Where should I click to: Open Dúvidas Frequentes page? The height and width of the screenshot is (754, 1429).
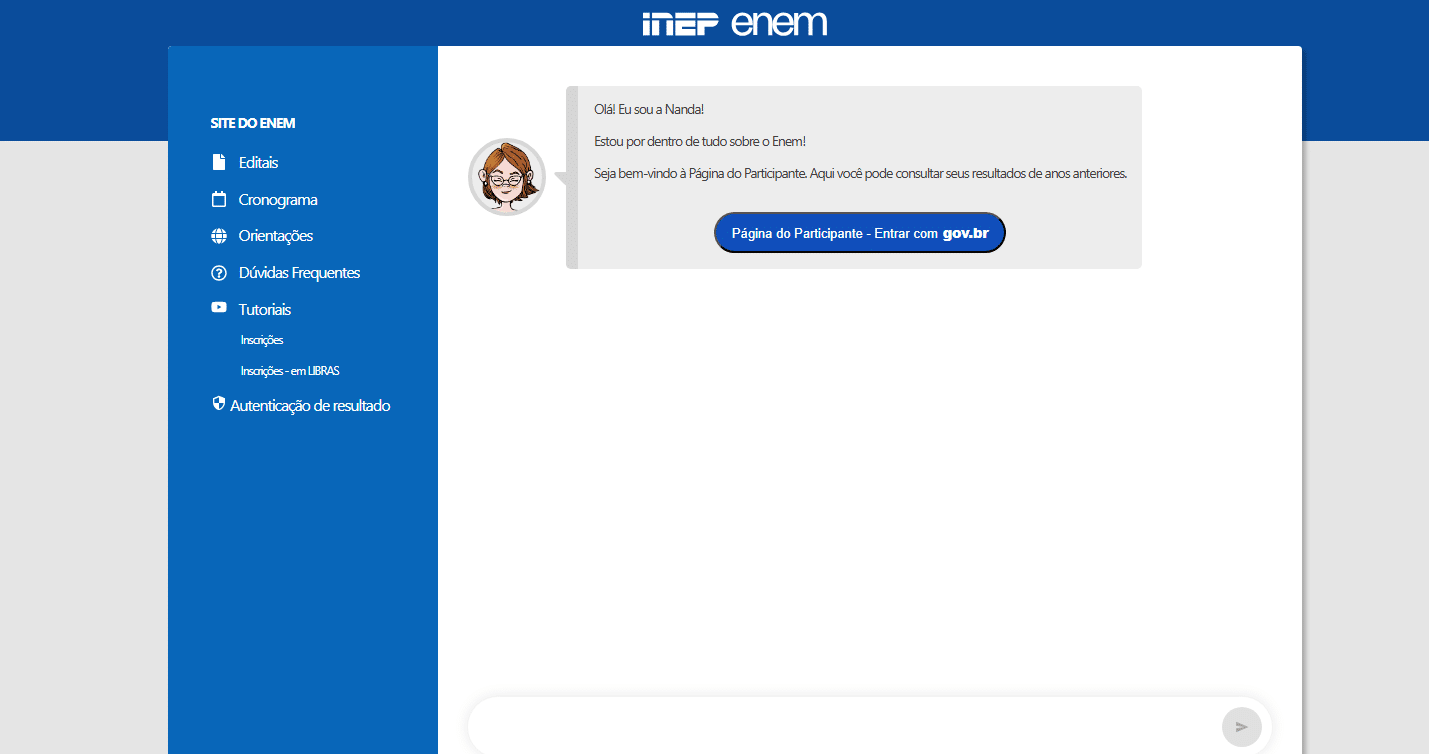[299, 273]
